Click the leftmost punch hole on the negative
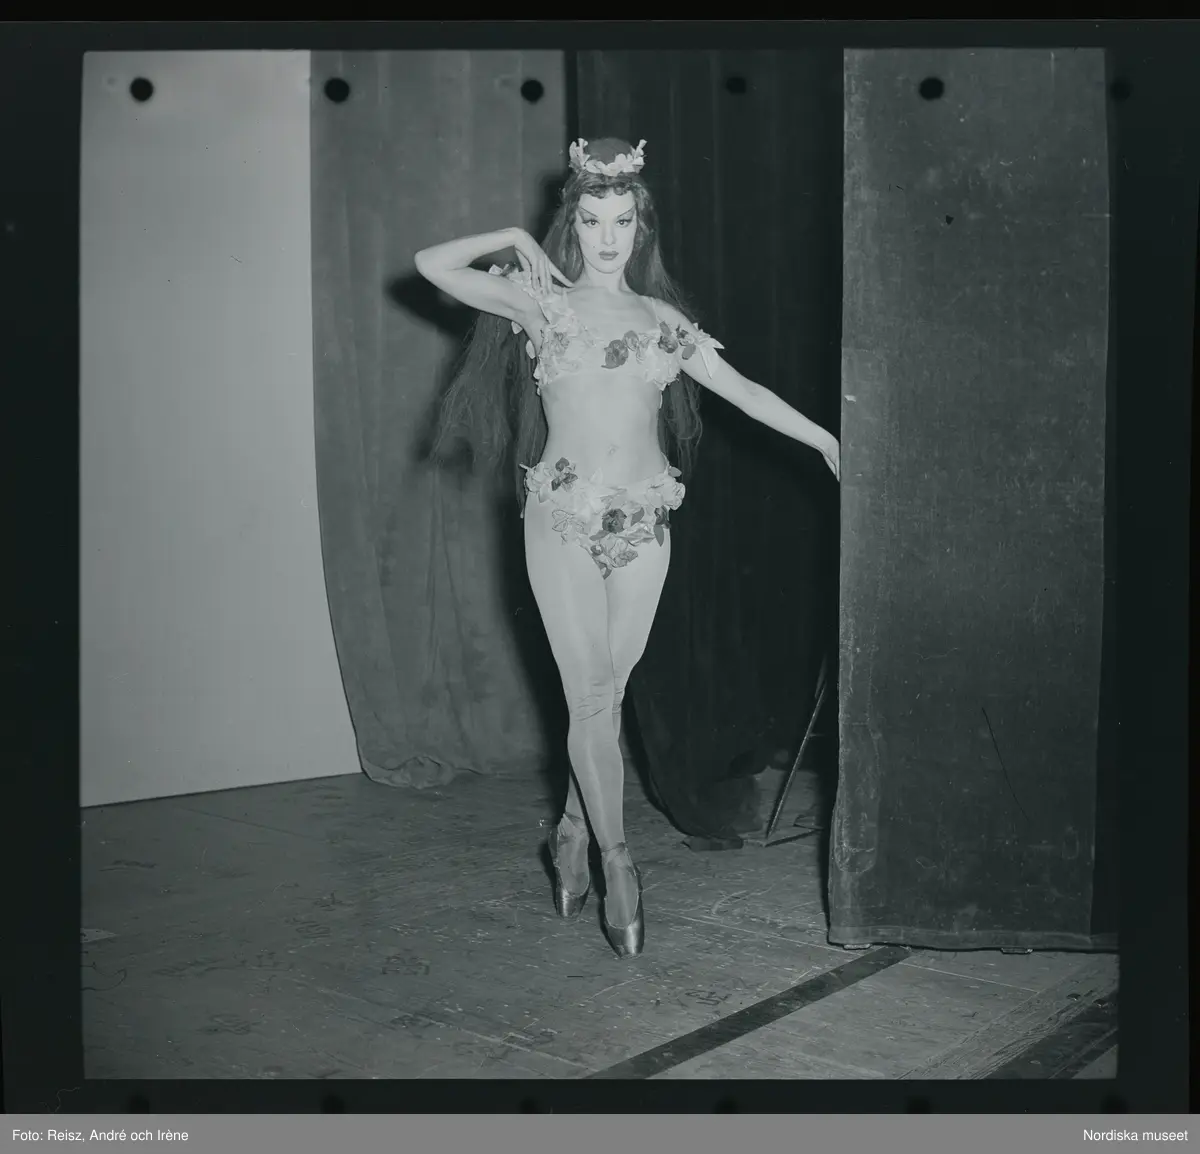This screenshot has height=1154, width=1200. coord(141,89)
